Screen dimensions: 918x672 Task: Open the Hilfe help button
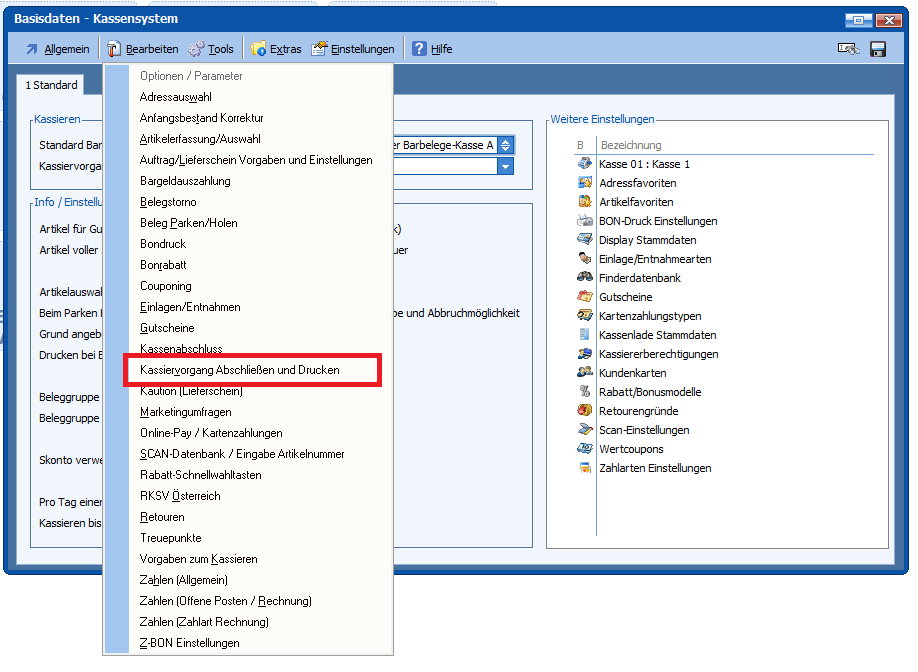(432, 49)
